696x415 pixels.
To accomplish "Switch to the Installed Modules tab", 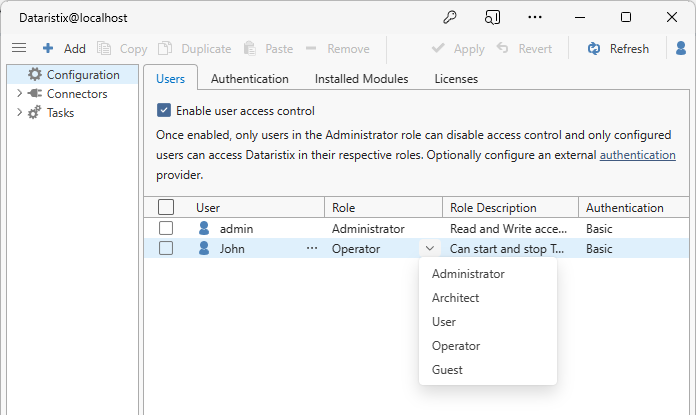I will point(361,79).
